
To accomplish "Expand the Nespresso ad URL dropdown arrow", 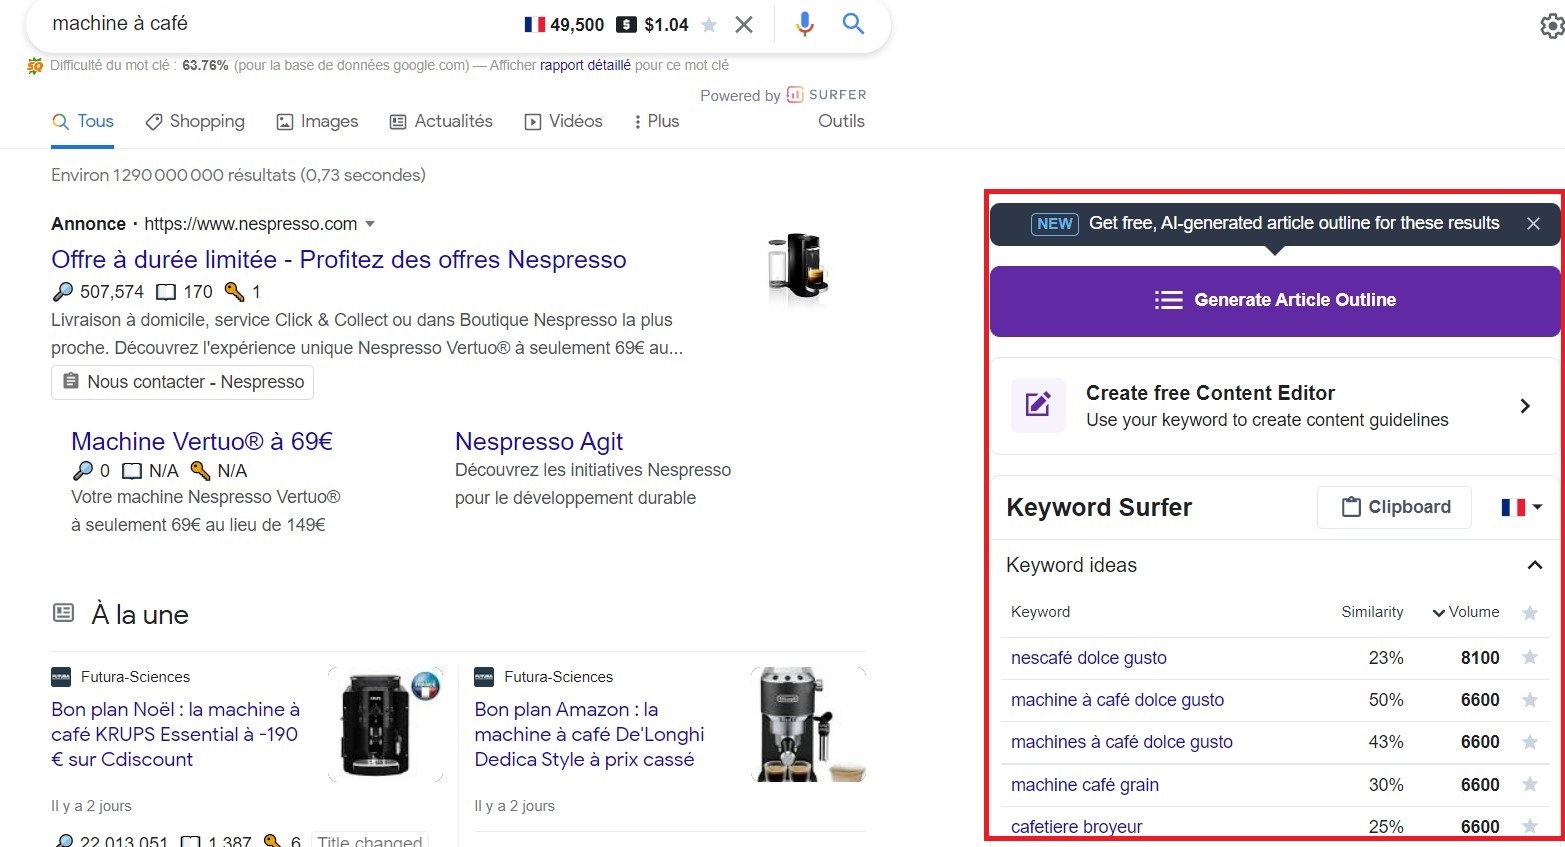I will click(x=370, y=224).
